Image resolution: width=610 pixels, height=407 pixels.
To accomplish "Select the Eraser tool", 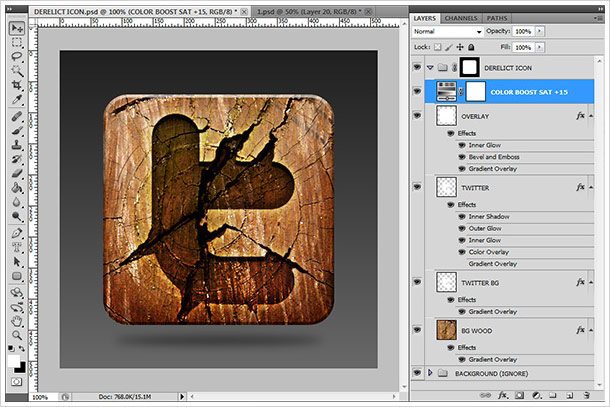I will (16, 174).
